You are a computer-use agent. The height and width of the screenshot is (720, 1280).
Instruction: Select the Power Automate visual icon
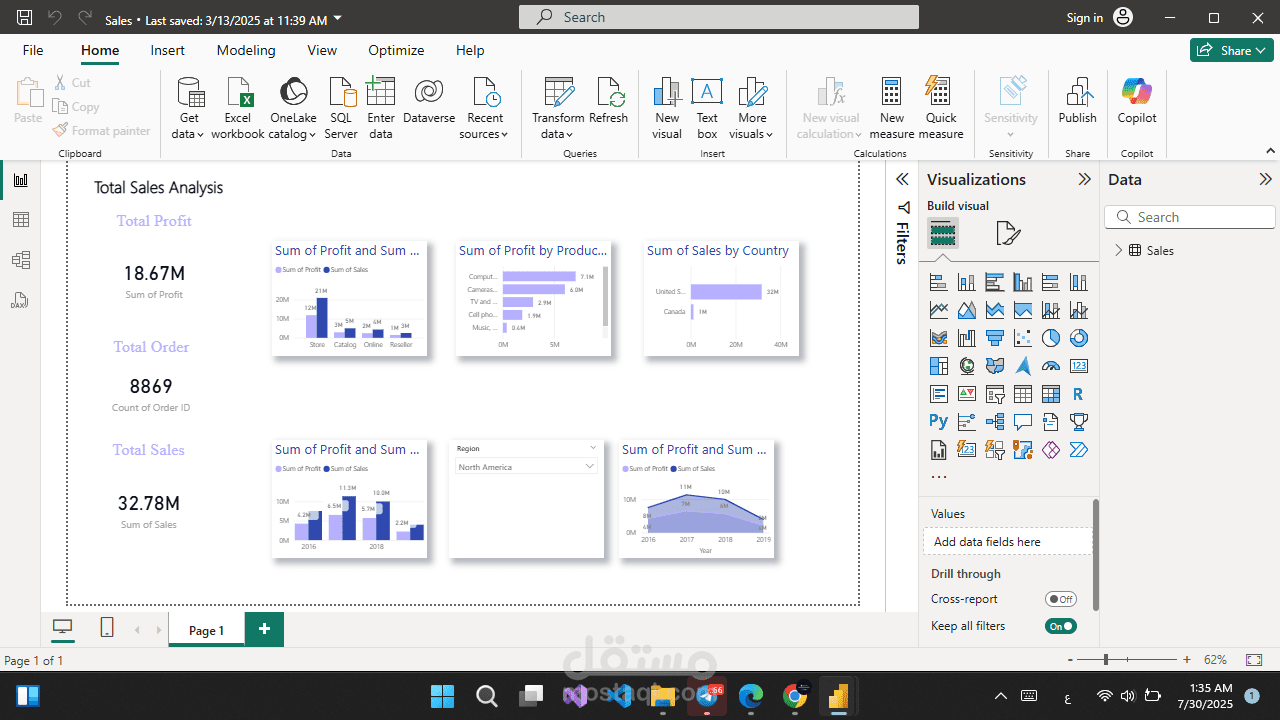(1078, 450)
